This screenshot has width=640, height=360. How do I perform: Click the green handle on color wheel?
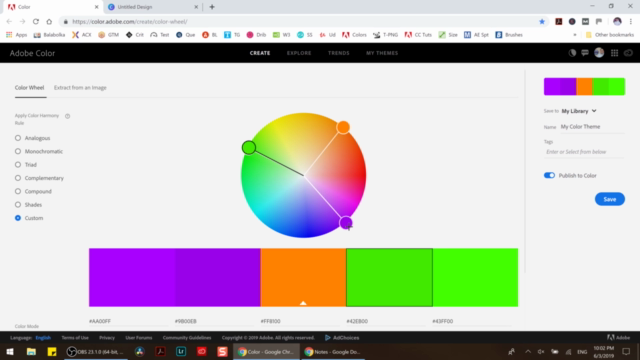tap(249, 147)
